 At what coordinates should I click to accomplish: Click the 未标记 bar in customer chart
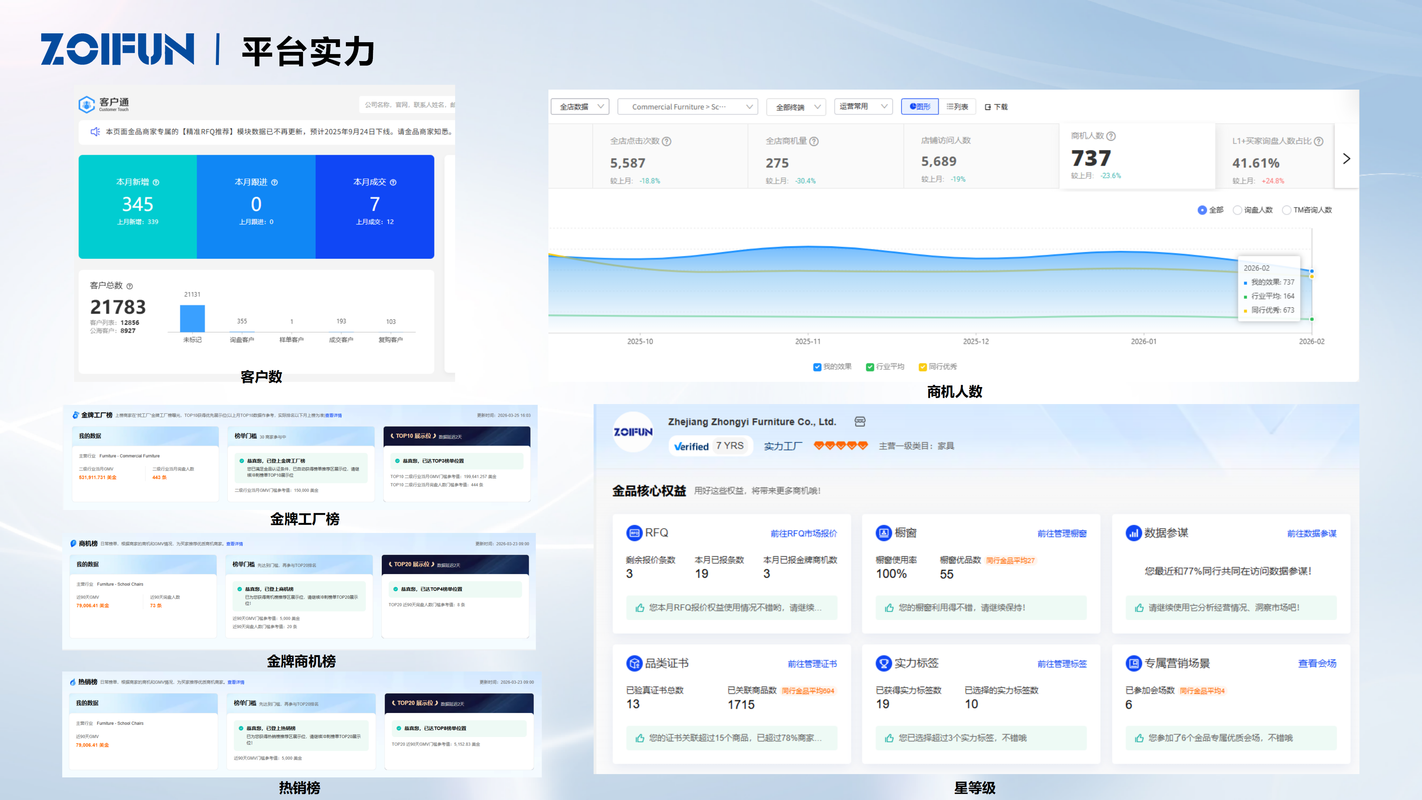[x=193, y=318]
